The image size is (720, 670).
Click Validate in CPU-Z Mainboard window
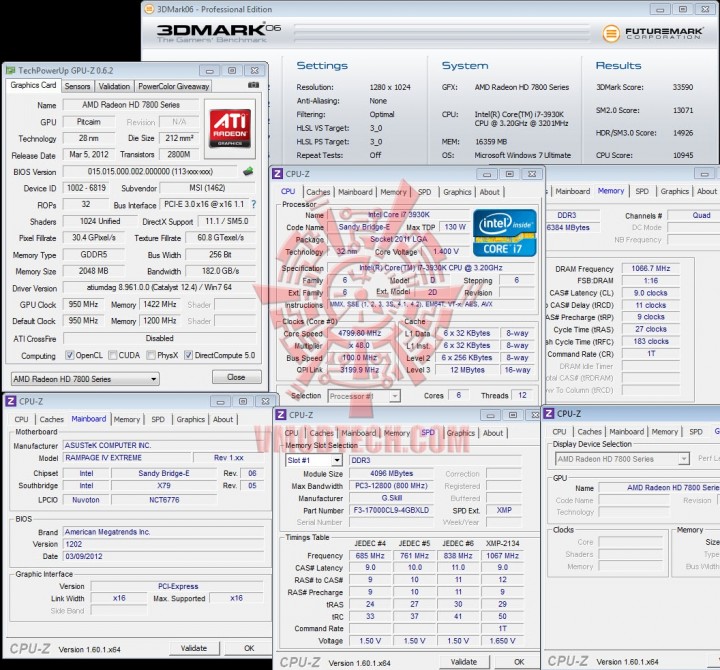click(194, 648)
